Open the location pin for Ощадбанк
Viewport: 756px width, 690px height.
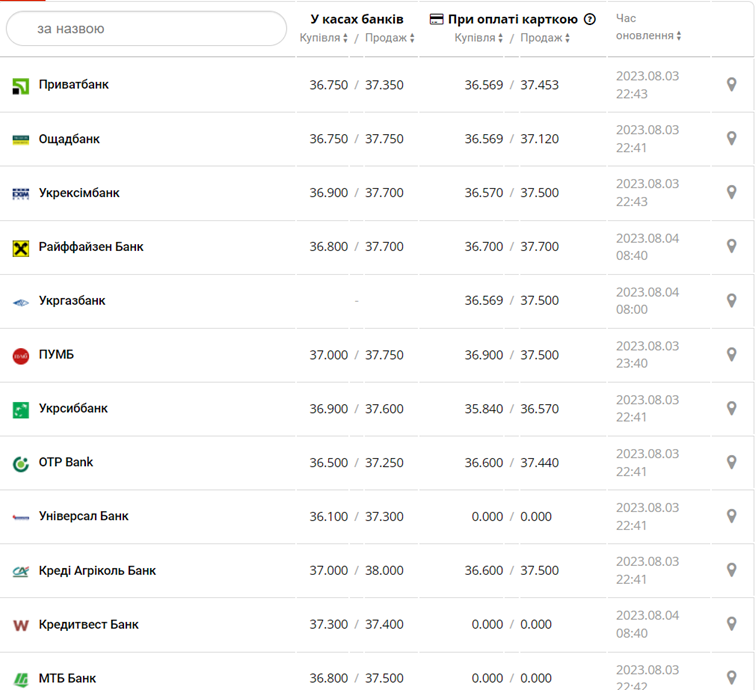pyautogui.click(x=731, y=139)
